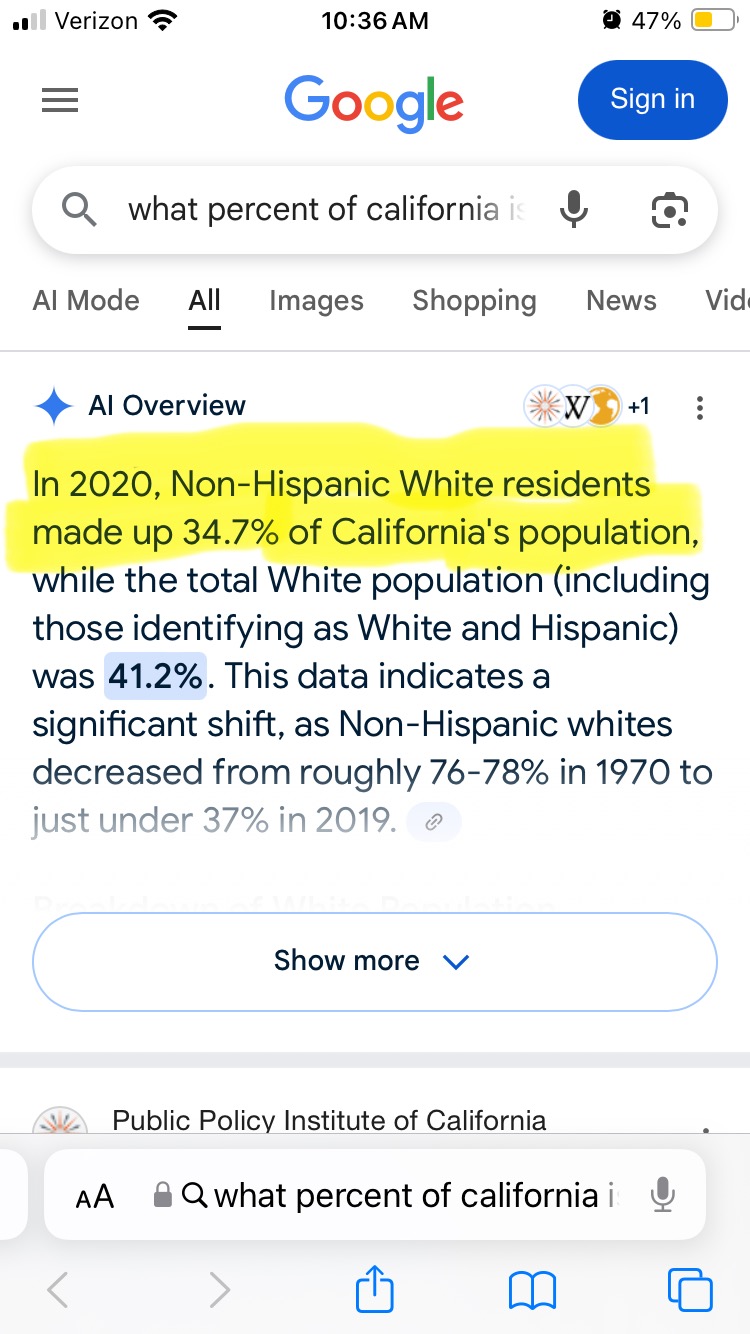
Task: Tap the source link chip after 2019
Action: pyautogui.click(x=434, y=822)
